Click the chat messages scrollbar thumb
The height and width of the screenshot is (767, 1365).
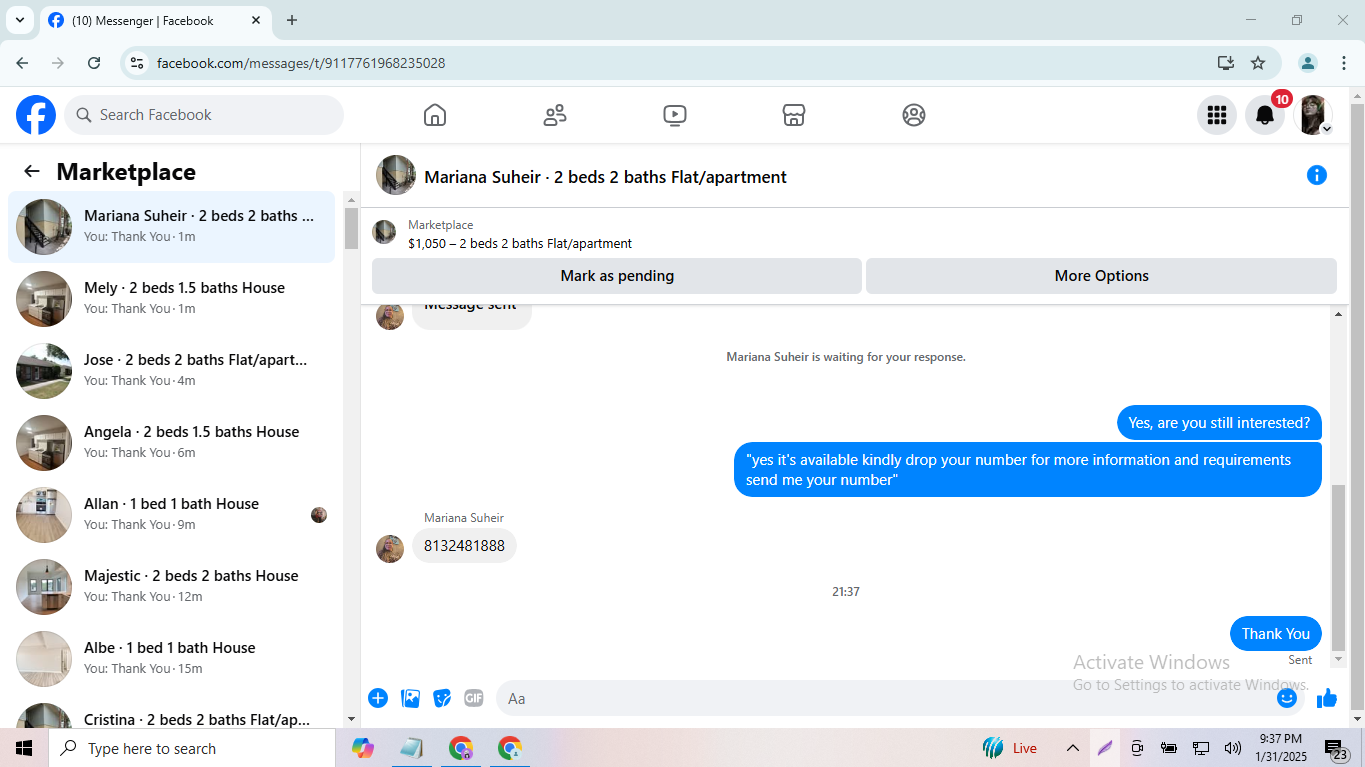tap(1339, 567)
